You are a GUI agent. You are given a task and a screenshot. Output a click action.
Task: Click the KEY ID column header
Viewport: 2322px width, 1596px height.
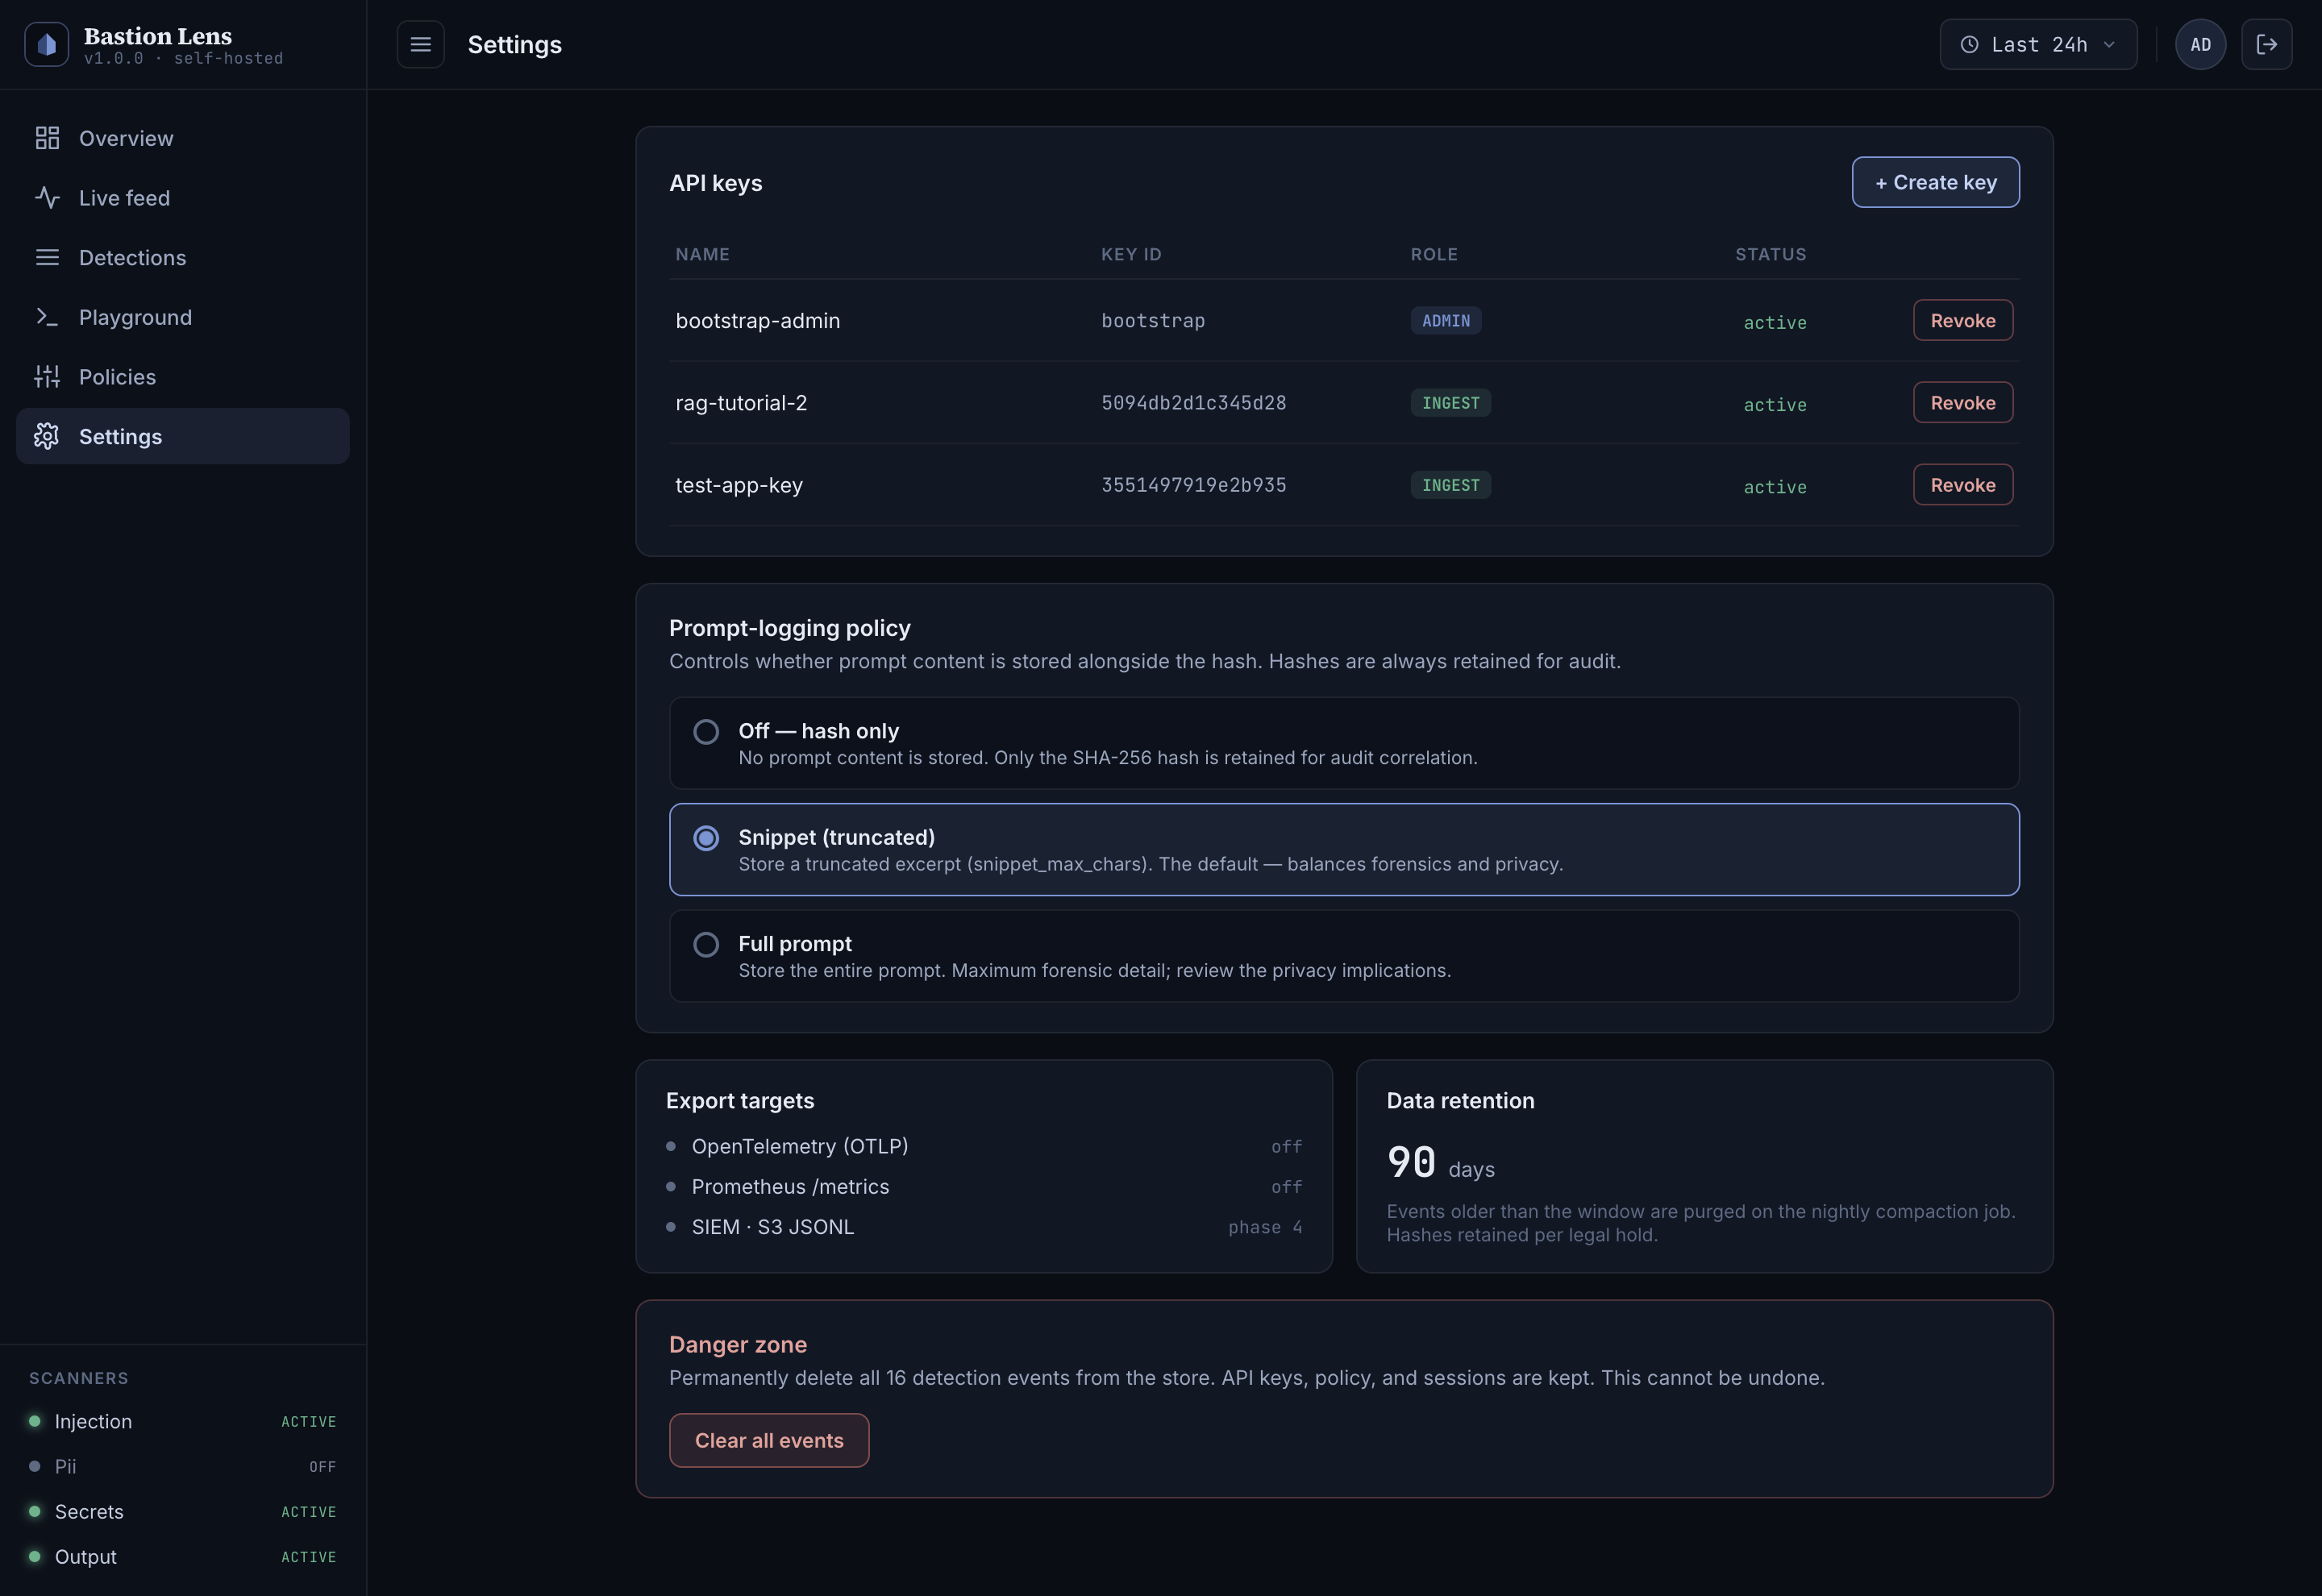1131,254
